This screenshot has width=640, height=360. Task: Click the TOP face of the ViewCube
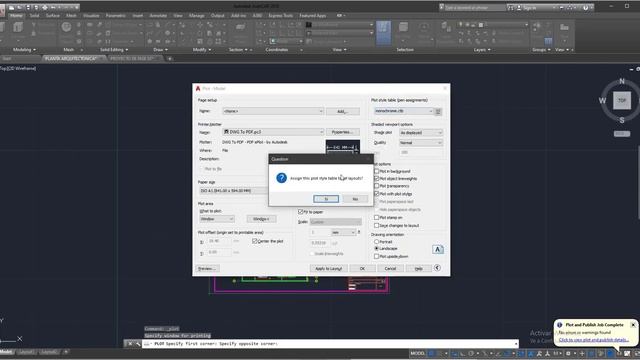[622, 100]
